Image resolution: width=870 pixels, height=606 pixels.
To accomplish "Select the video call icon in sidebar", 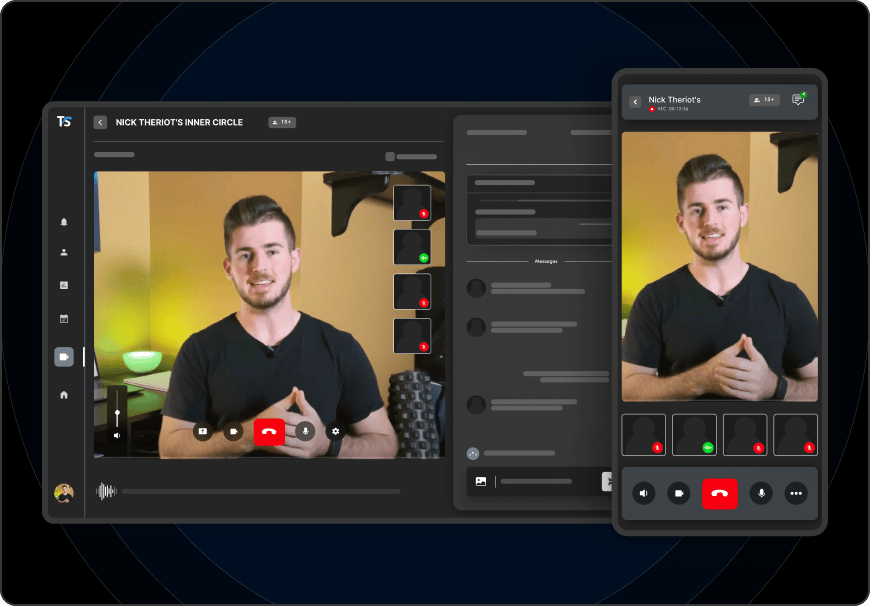I will (x=64, y=357).
